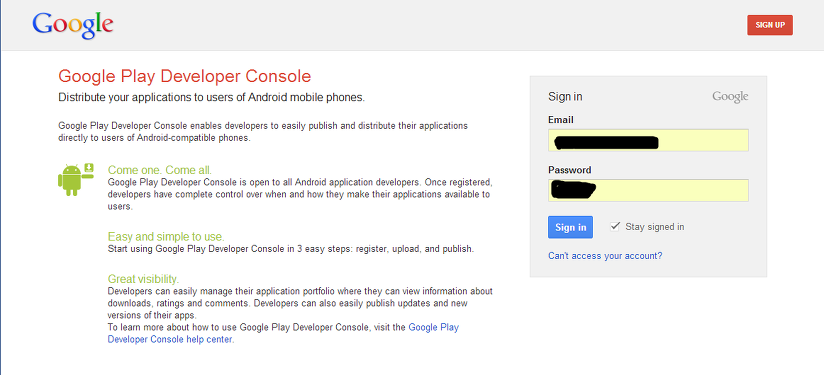Image resolution: width=824 pixels, height=375 pixels.
Task: Open the Can't access your account link
Action: click(605, 256)
